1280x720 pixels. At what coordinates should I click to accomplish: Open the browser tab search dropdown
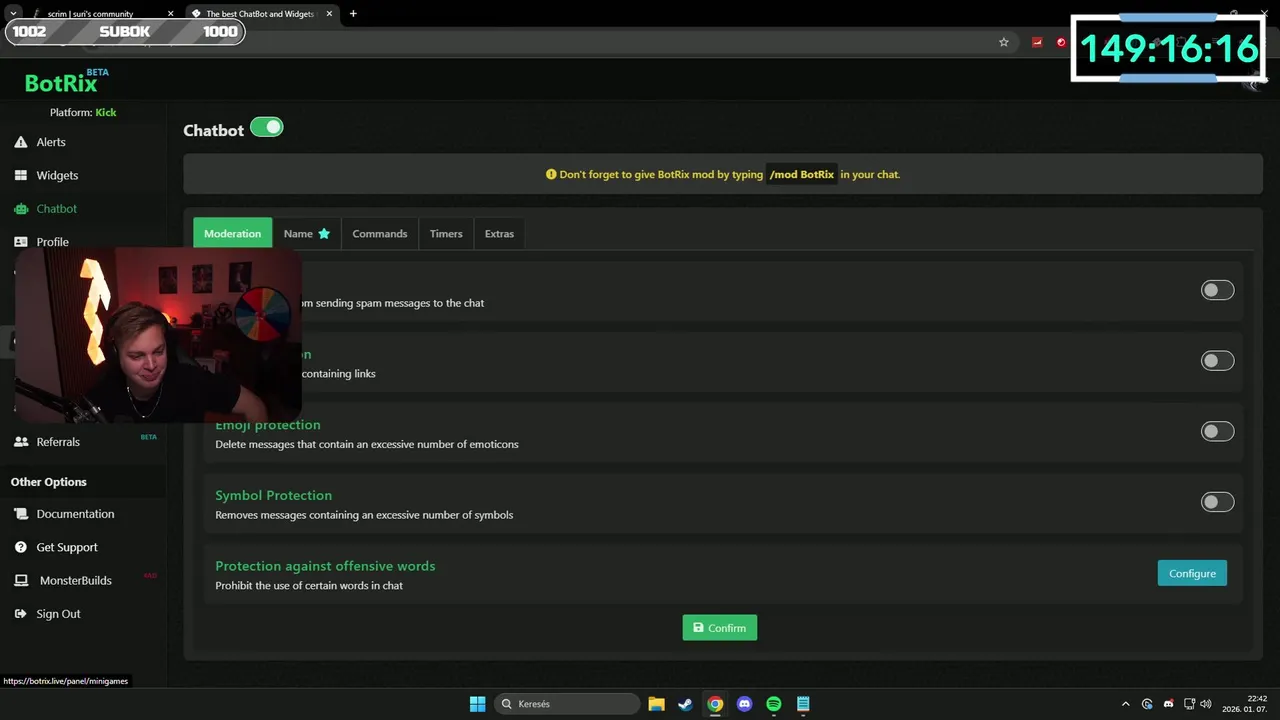tap(13, 14)
